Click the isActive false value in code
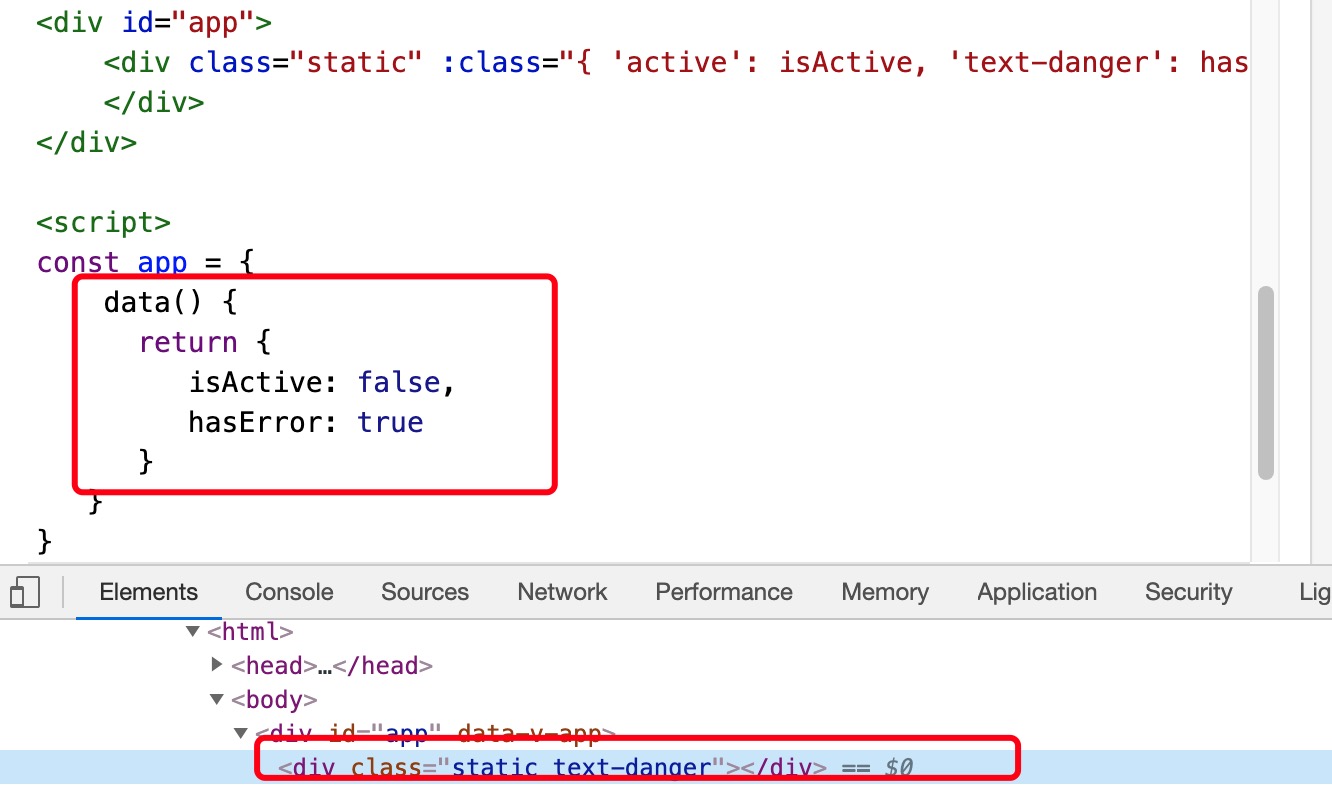Image resolution: width=1332 pixels, height=790 pixels. point(398,382)
